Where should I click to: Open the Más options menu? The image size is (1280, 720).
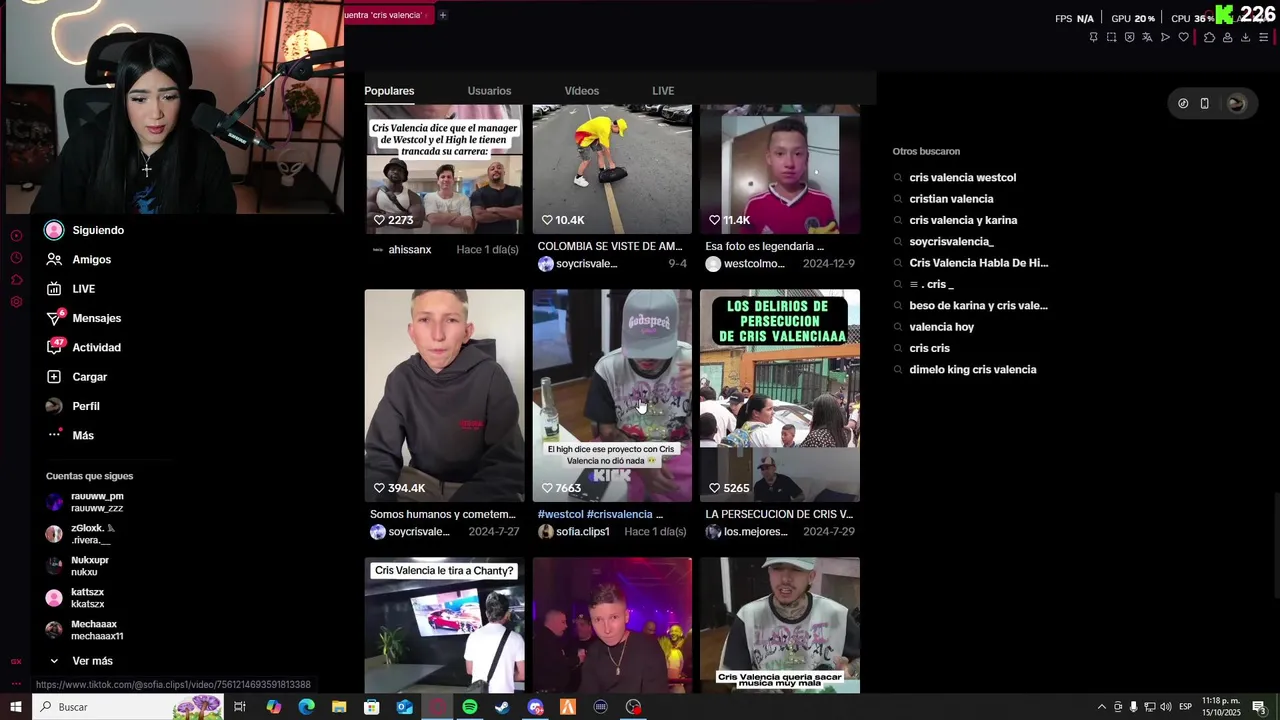point(70,435)
